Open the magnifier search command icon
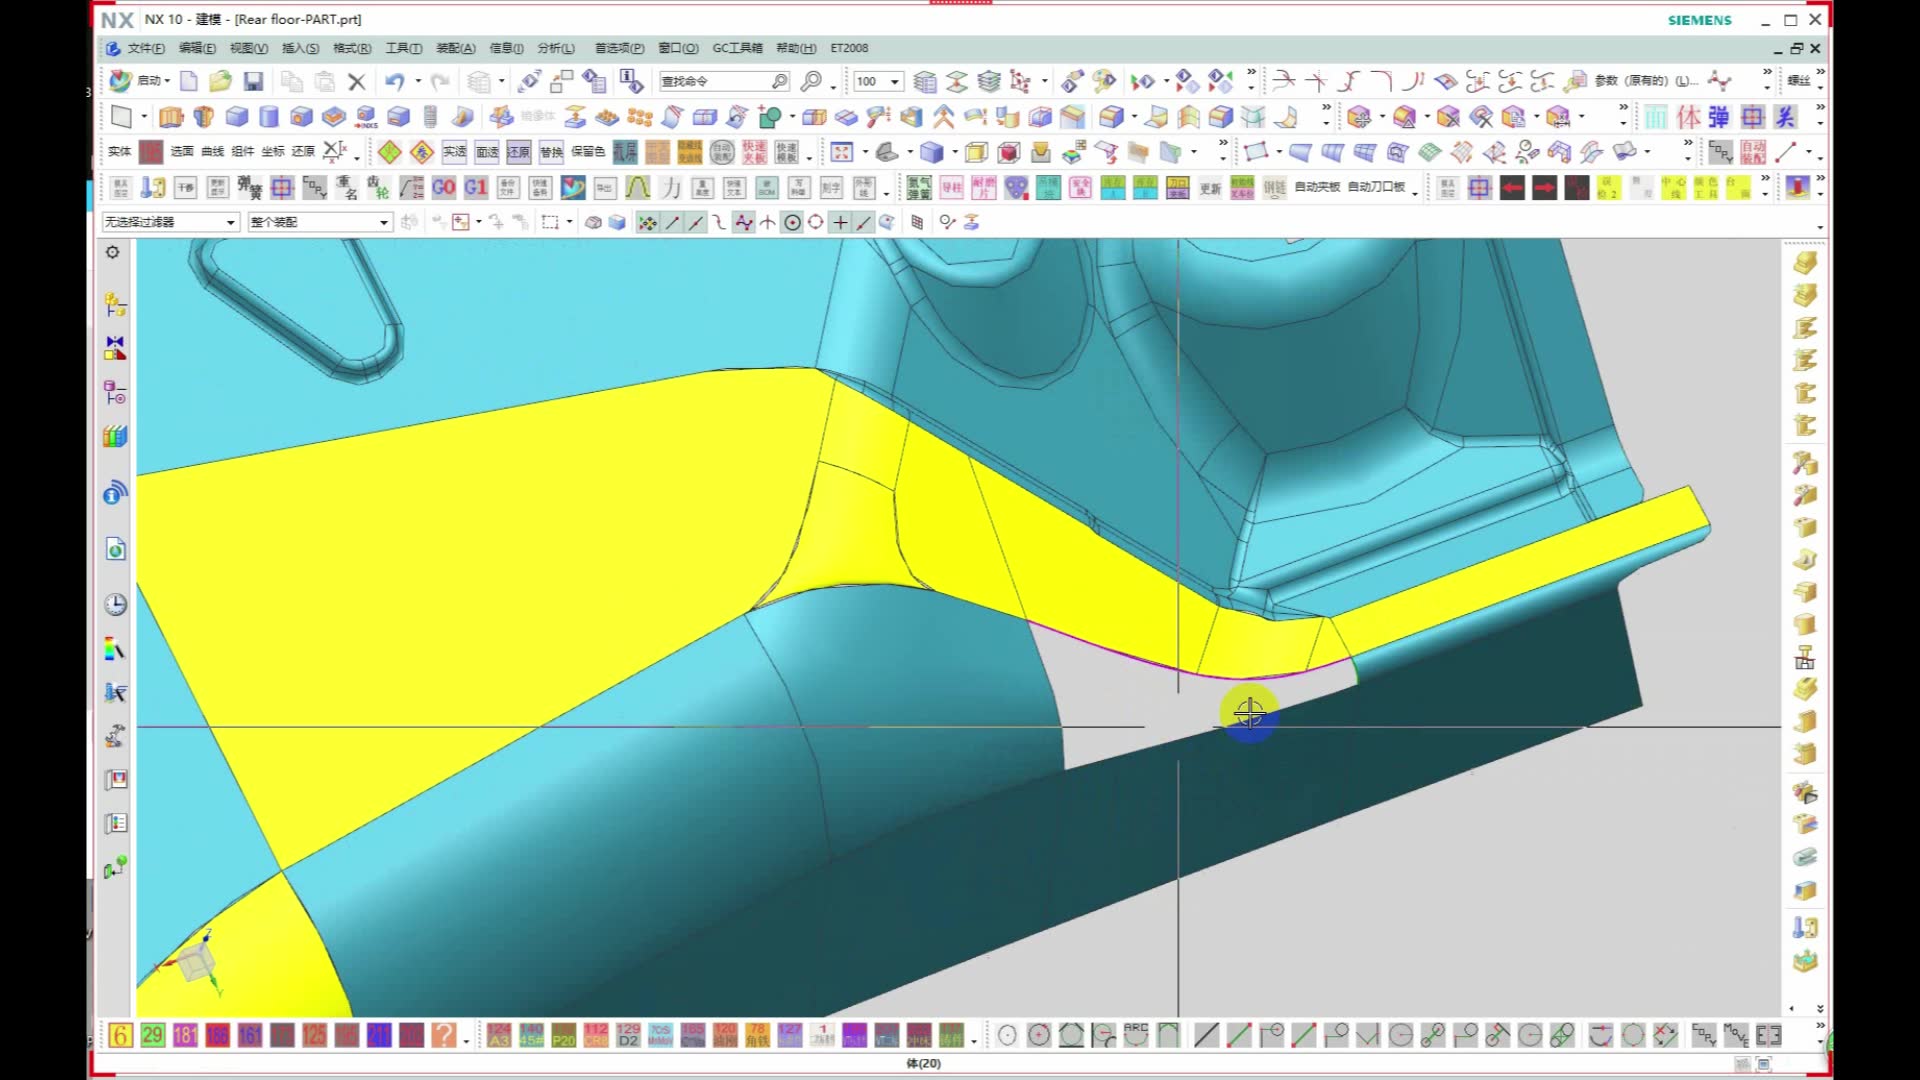 (811, 81)
